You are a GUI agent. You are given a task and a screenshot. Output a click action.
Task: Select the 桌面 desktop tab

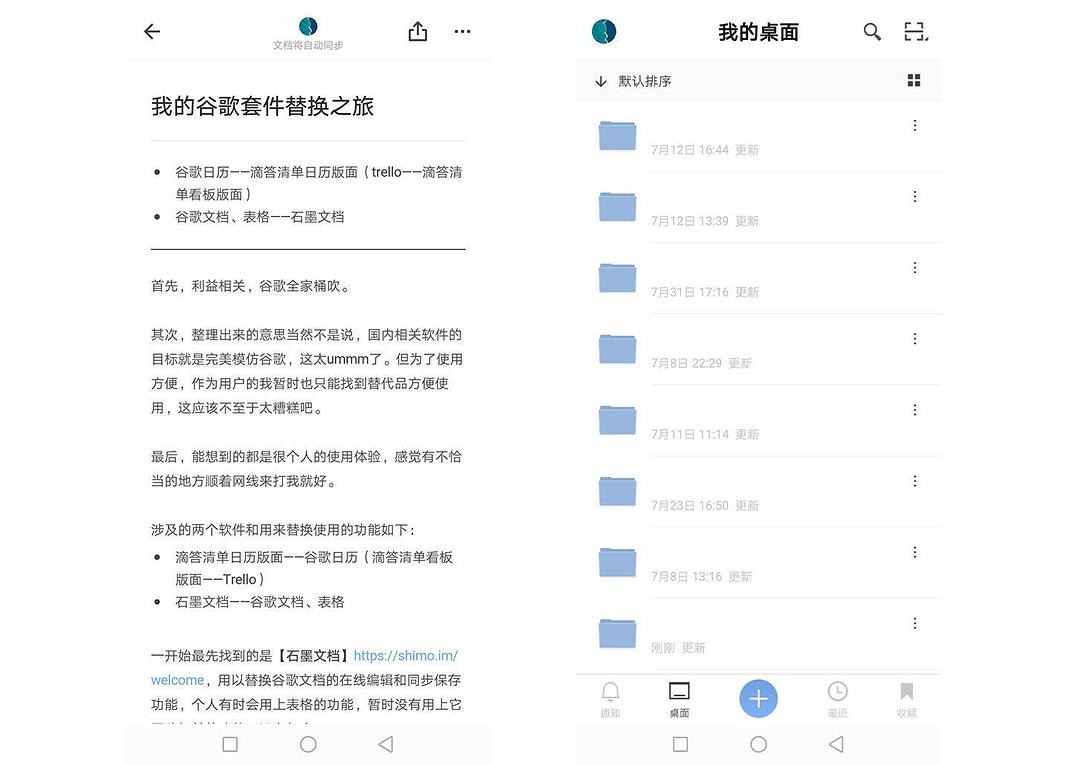pos(679,700)
